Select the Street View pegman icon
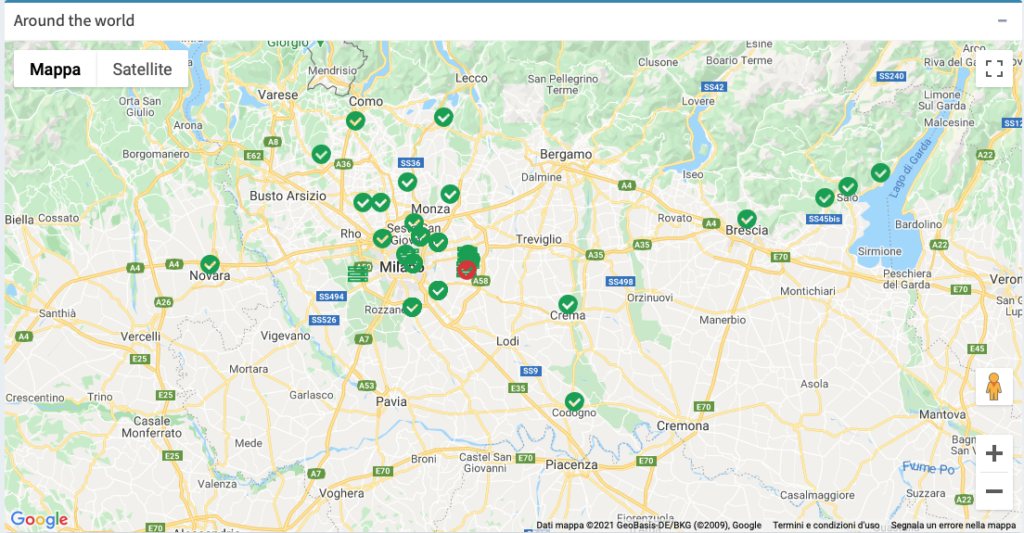1024x533 pixels. tap(994, 387)
